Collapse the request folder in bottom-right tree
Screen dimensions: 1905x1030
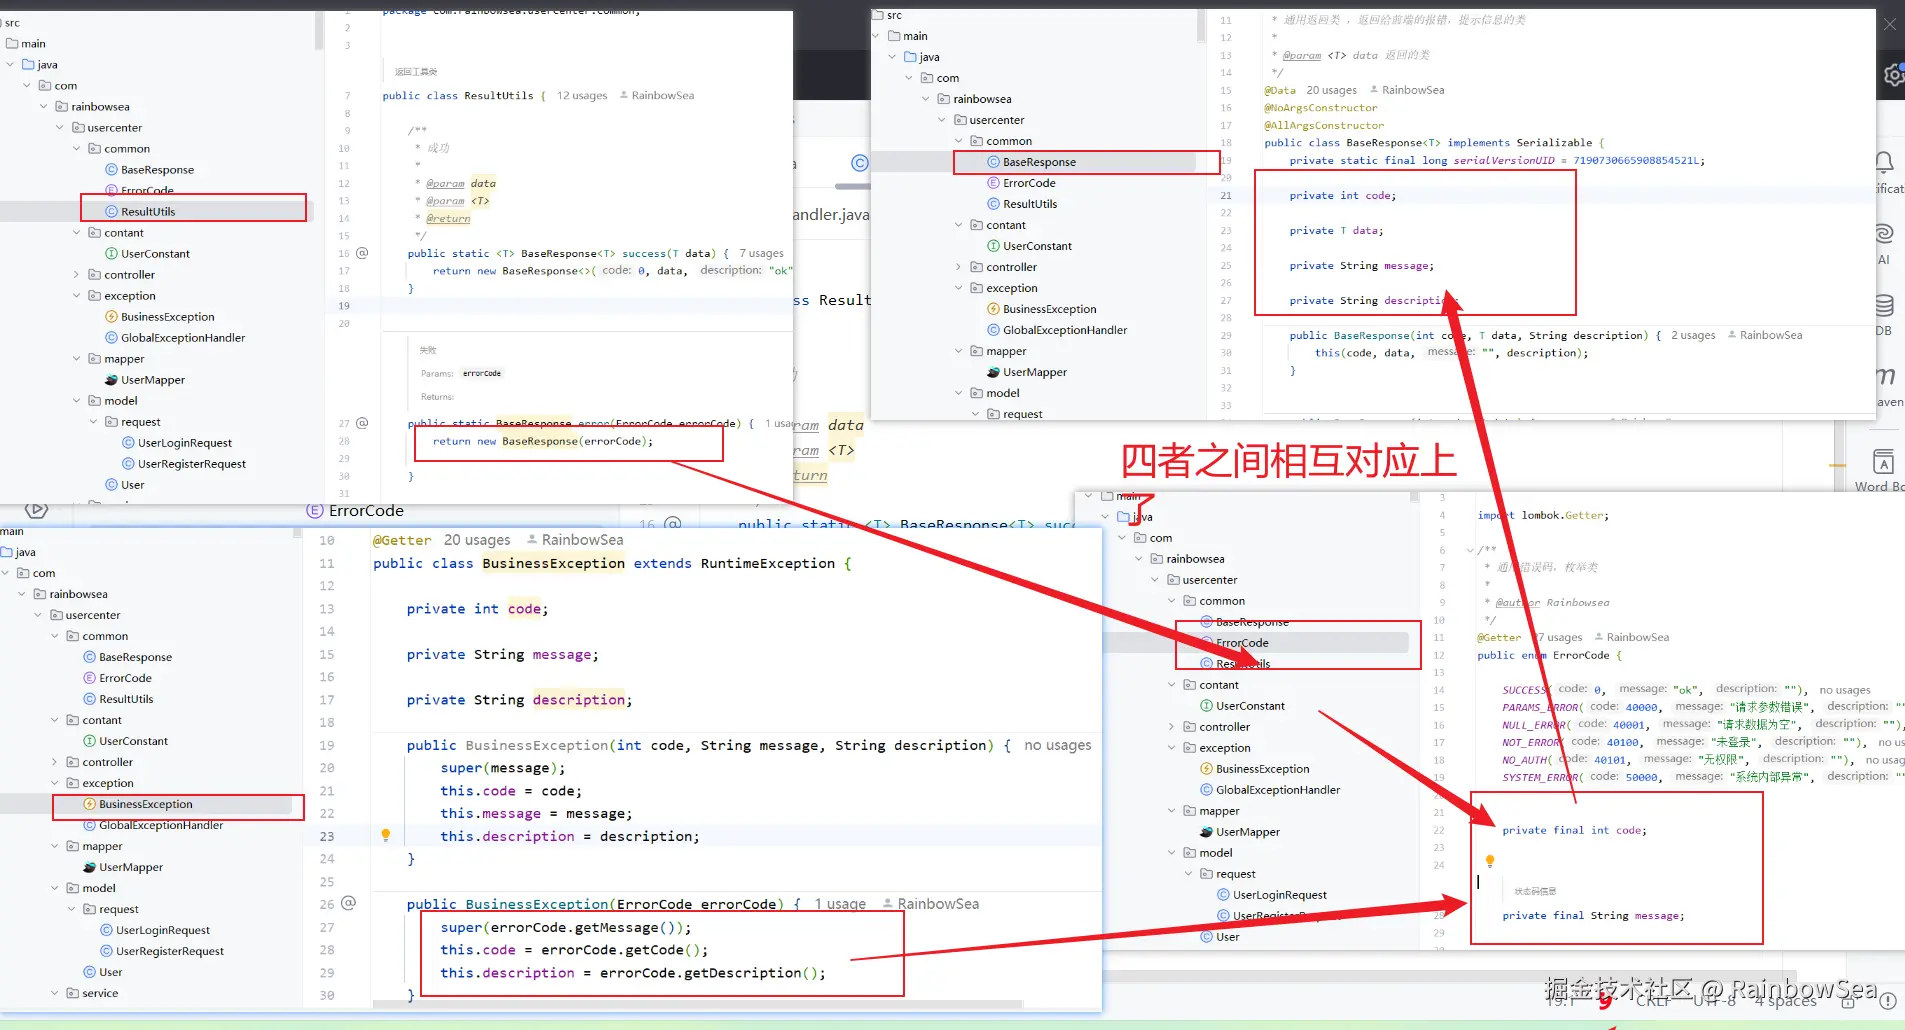(x=1189, y=874)
